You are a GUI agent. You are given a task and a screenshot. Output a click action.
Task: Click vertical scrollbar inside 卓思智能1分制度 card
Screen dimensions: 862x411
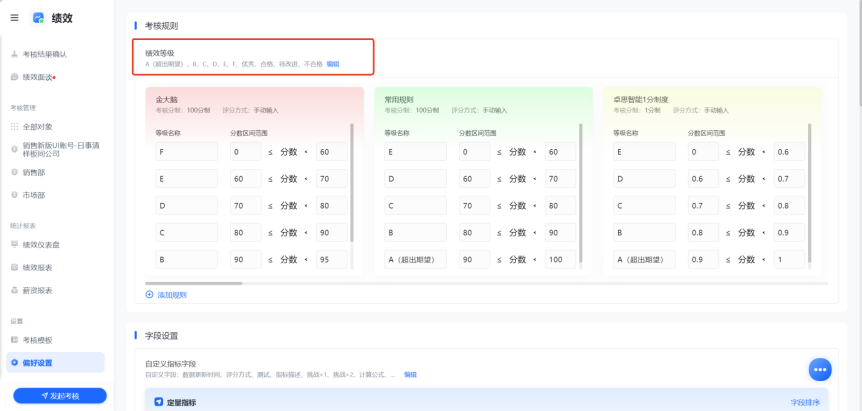click(x=809, y=193)
